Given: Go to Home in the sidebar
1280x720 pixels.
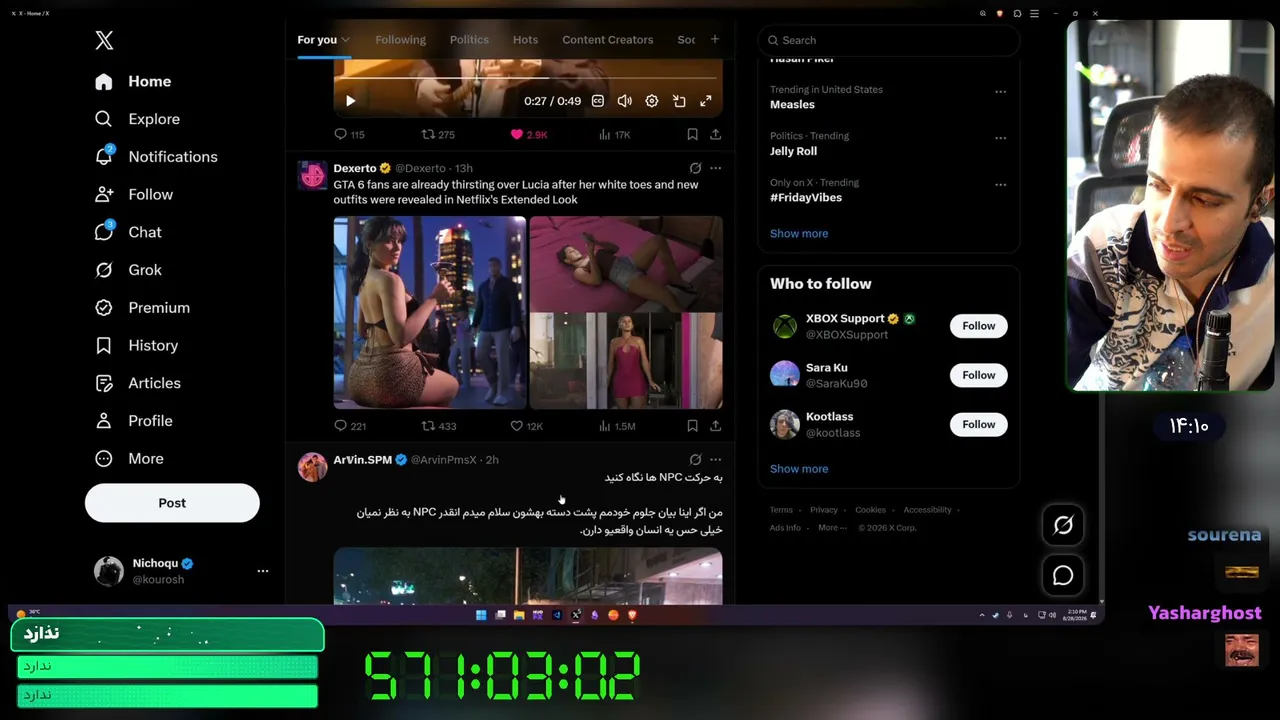Looking at the screenshot, I should (x=134, y=81).
